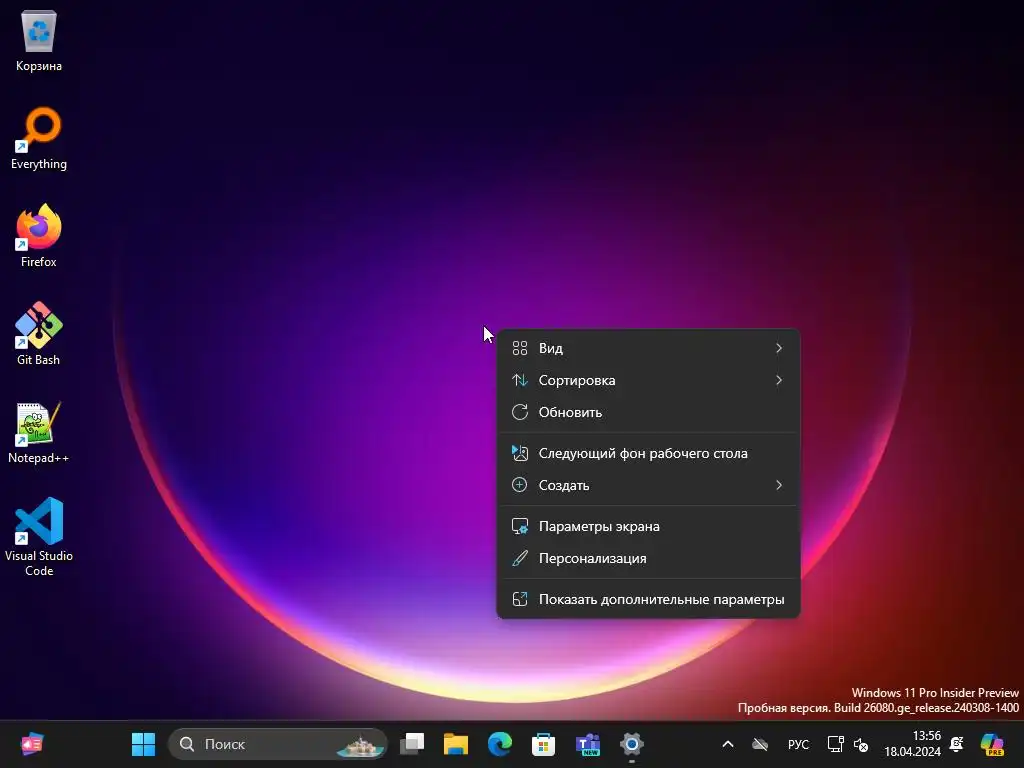Screen dimensions: 1024x768
Task: Open Microsoft Store from the taskbar
Action: pyautogui.click(x=543, y=744)
